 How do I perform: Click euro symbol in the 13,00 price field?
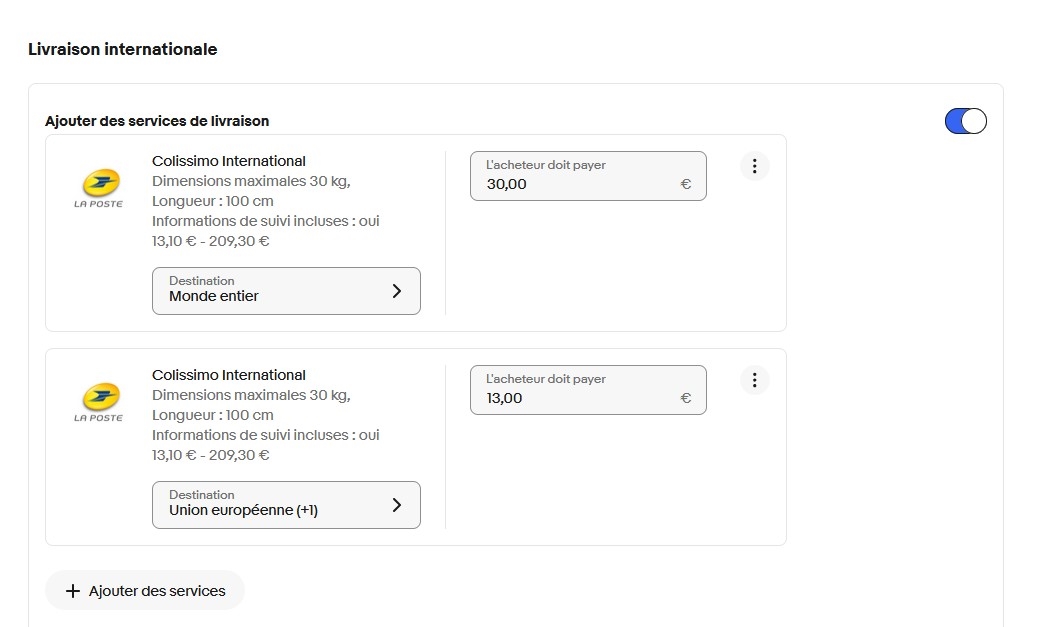pos(685,398)
